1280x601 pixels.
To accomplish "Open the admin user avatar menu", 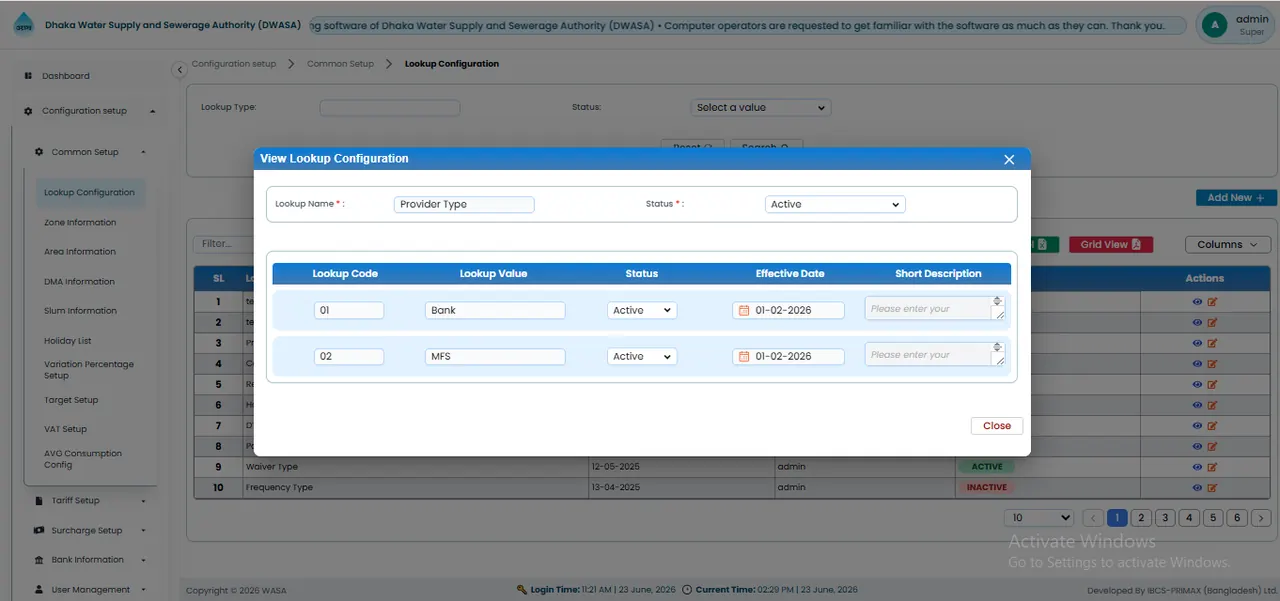I will pos(1215,25).
